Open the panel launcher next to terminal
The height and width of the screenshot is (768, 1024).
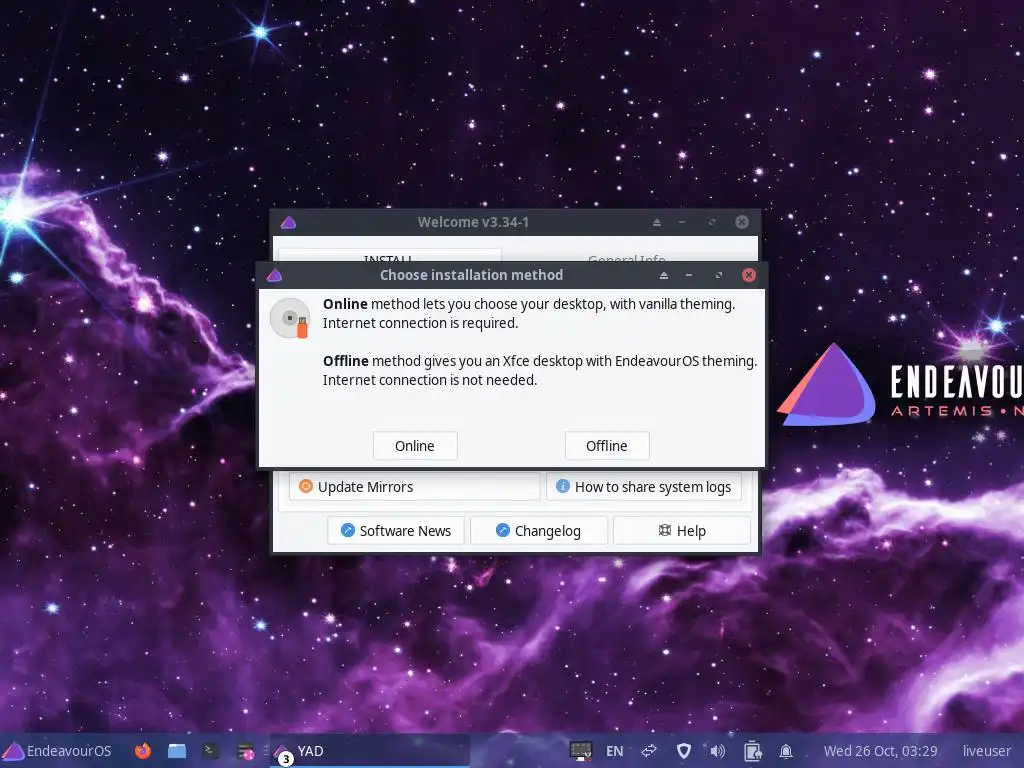click(246, 751)
